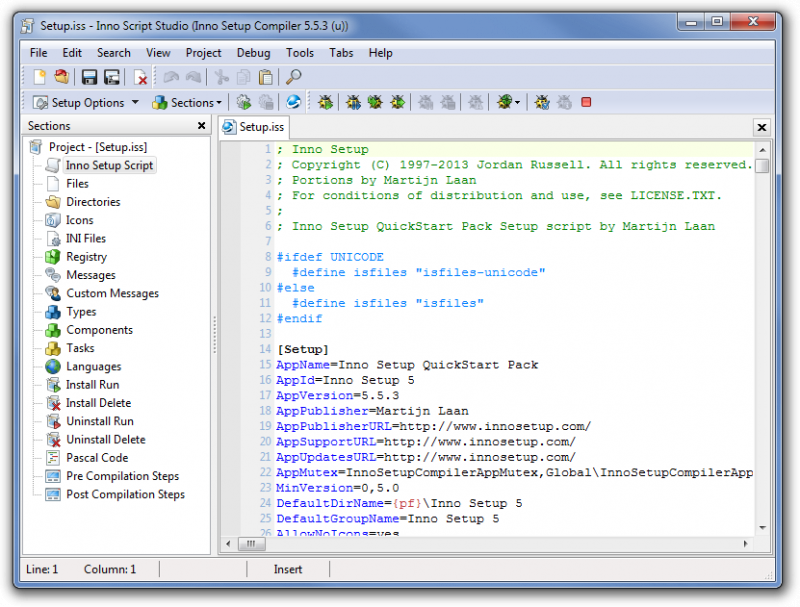
Task: Close the Sections panel
Action: pos(201,126)
